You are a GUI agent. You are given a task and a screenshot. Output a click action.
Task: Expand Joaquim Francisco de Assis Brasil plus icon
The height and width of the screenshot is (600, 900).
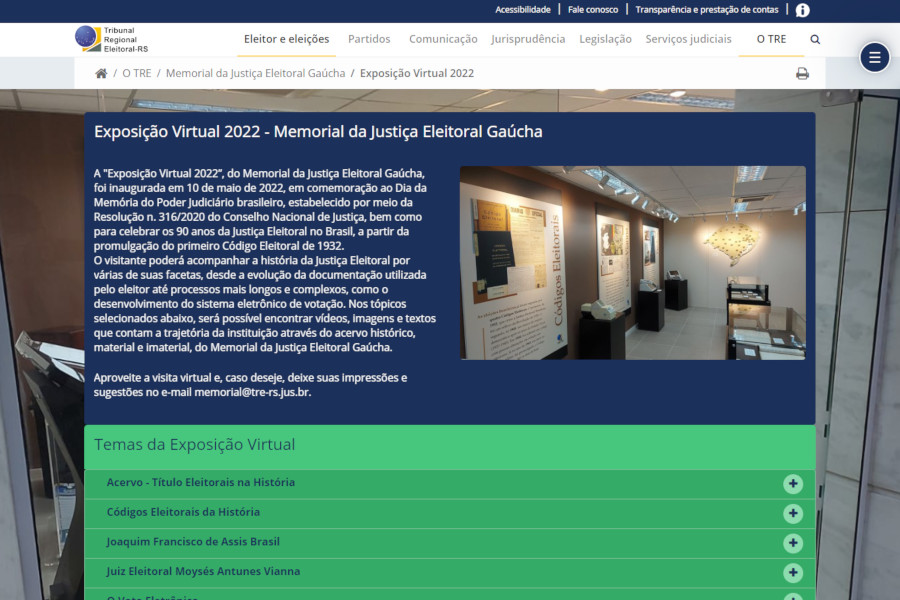coord(793,543)
